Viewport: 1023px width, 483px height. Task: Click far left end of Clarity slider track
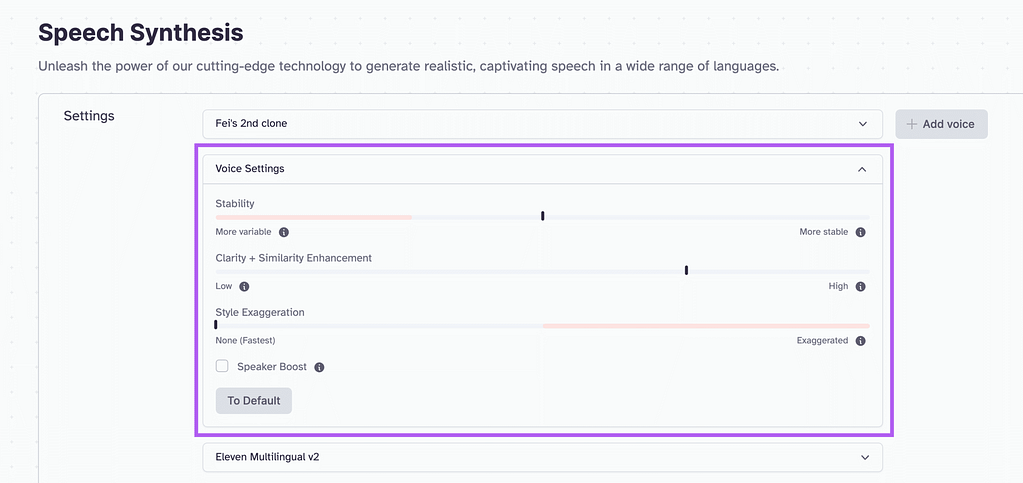218,271
